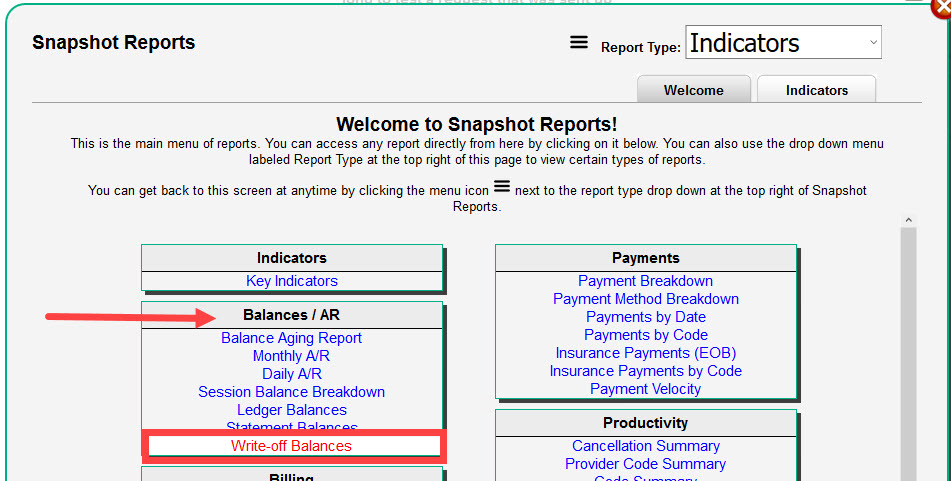Open the Ledger Balances report

[292, 410]
